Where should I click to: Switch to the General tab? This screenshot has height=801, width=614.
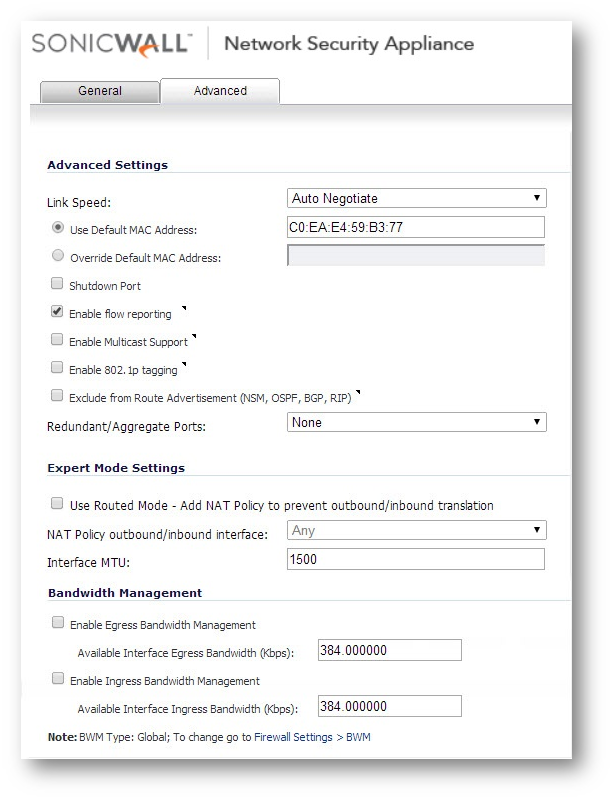pyautogui.click(x=100, y=91)
